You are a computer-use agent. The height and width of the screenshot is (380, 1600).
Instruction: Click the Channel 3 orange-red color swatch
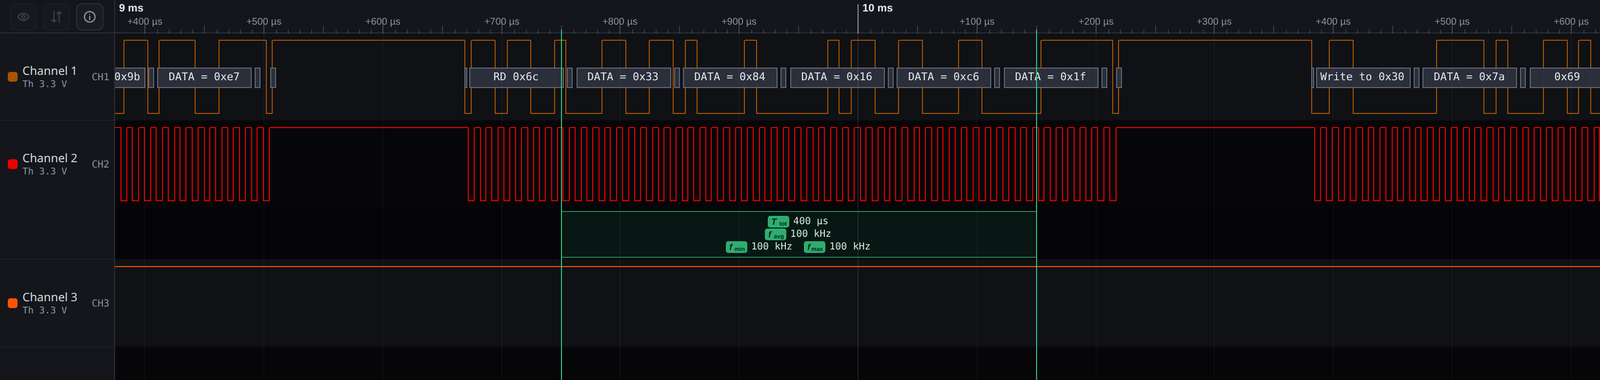[12, 303]
